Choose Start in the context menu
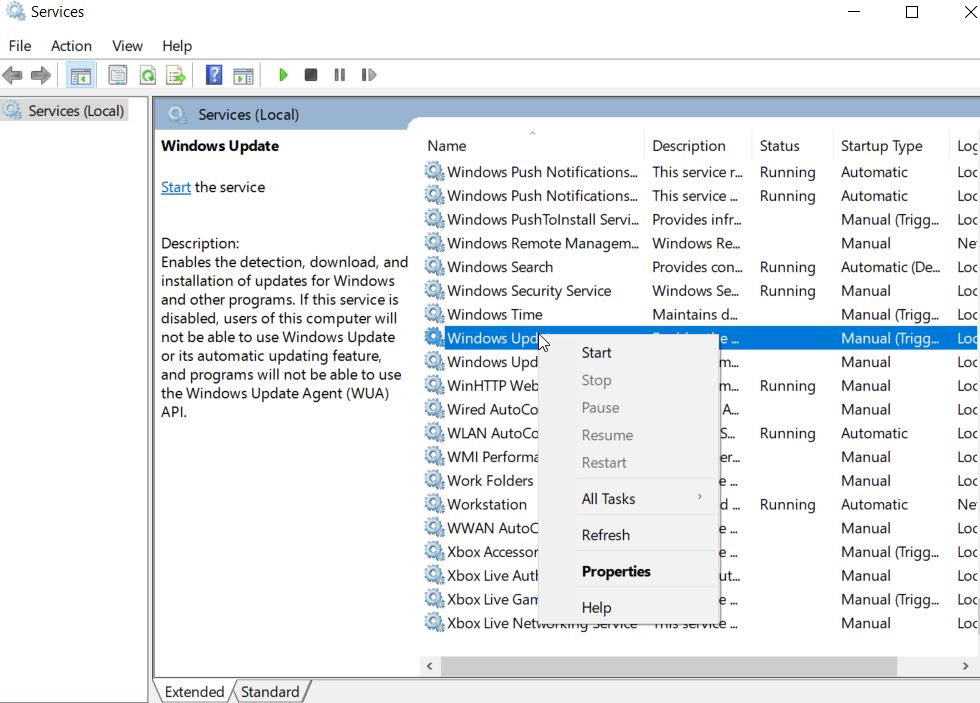This screenshot has height=703, width=980. point(629,352)
